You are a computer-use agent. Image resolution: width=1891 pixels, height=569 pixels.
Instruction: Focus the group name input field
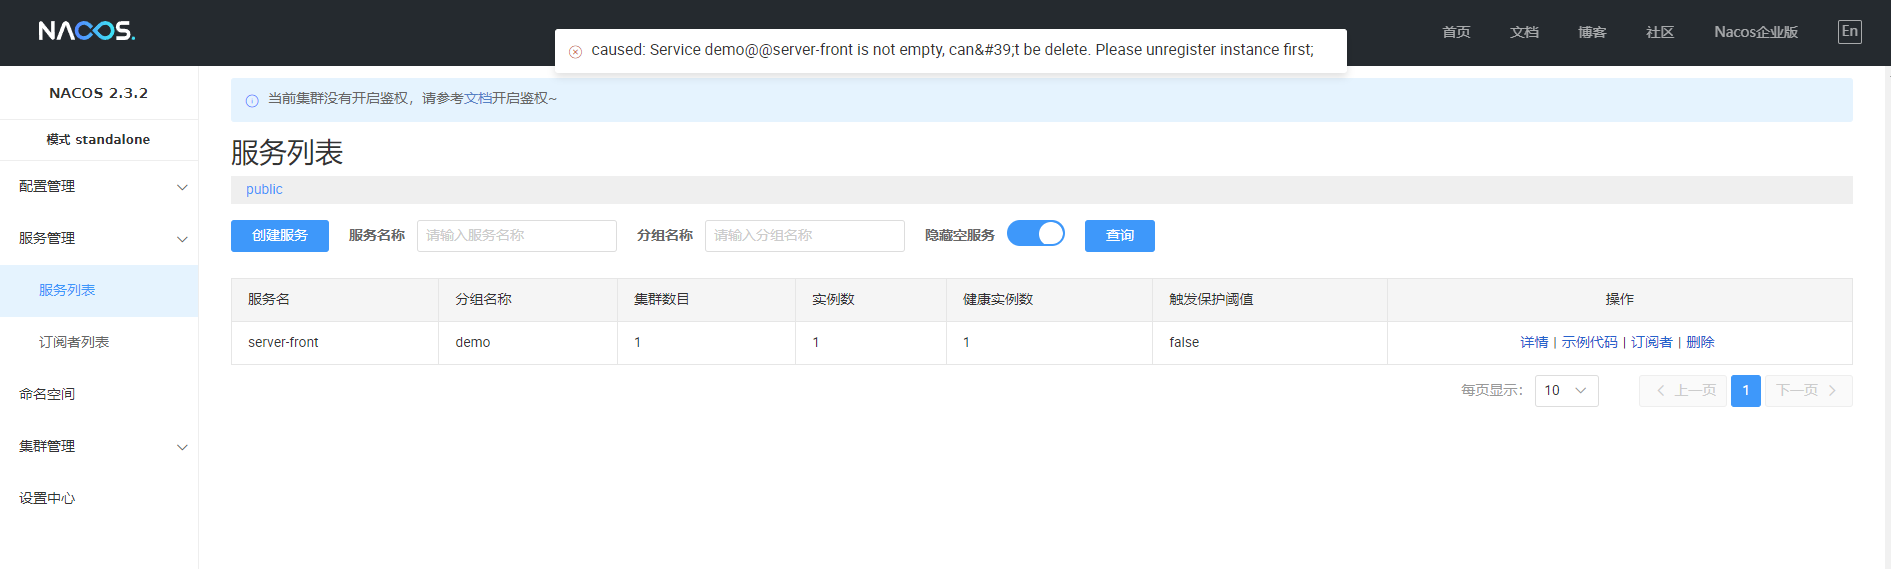tap(804, 236)
